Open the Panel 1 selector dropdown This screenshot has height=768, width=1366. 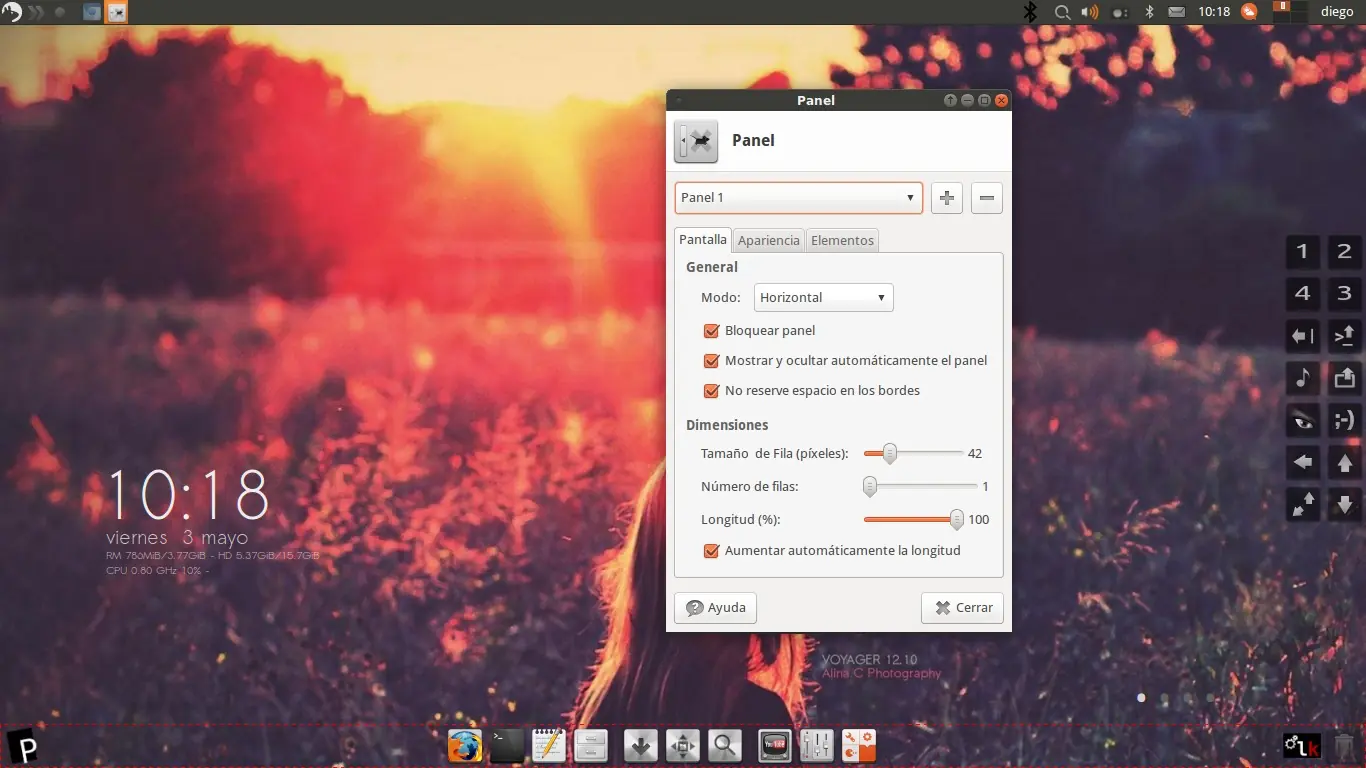[798, 198]
